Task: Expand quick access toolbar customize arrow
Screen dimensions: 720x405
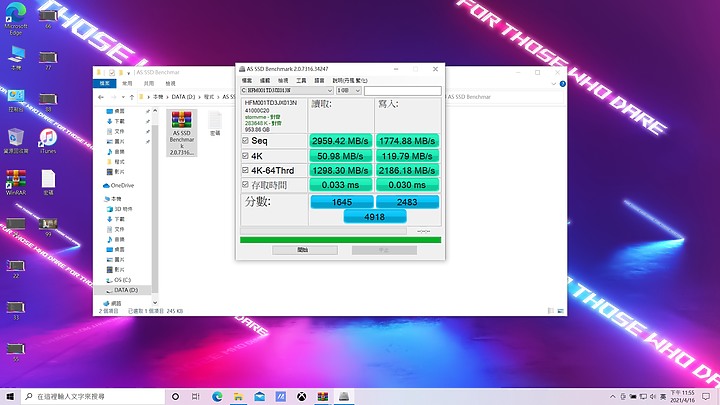Action: click(129, 73)
